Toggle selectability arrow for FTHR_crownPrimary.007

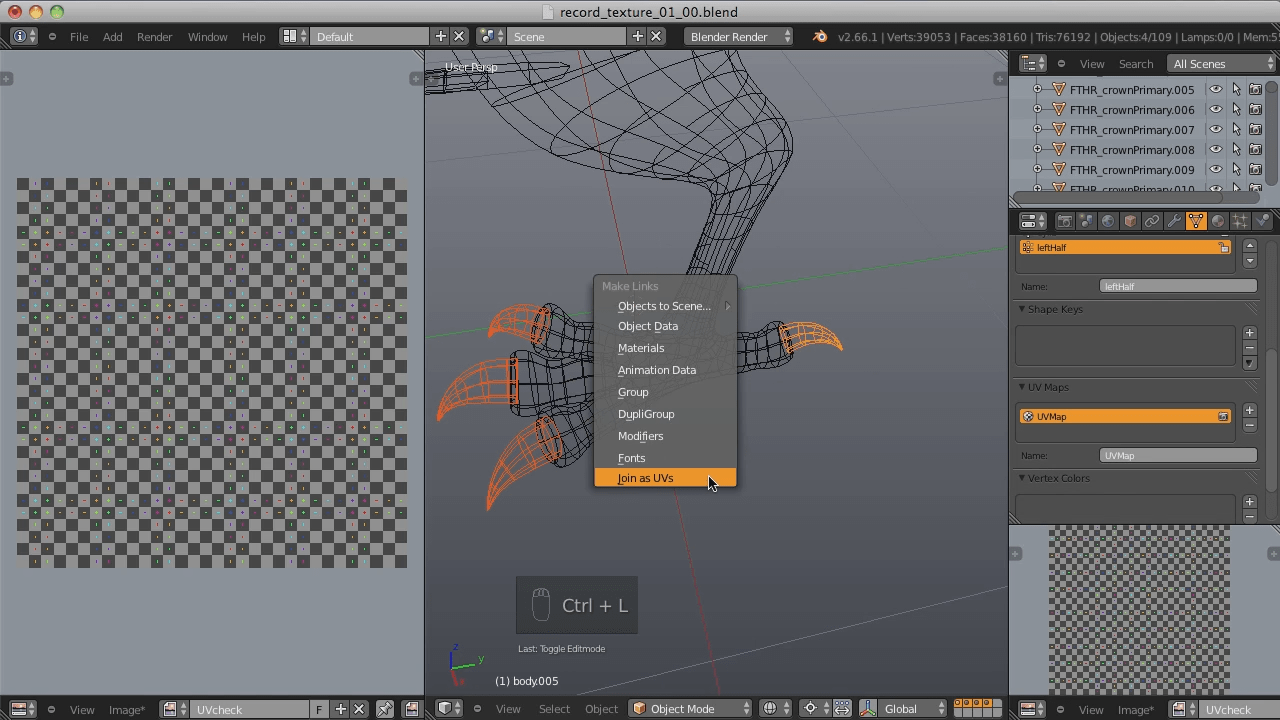pos(1236,129)
